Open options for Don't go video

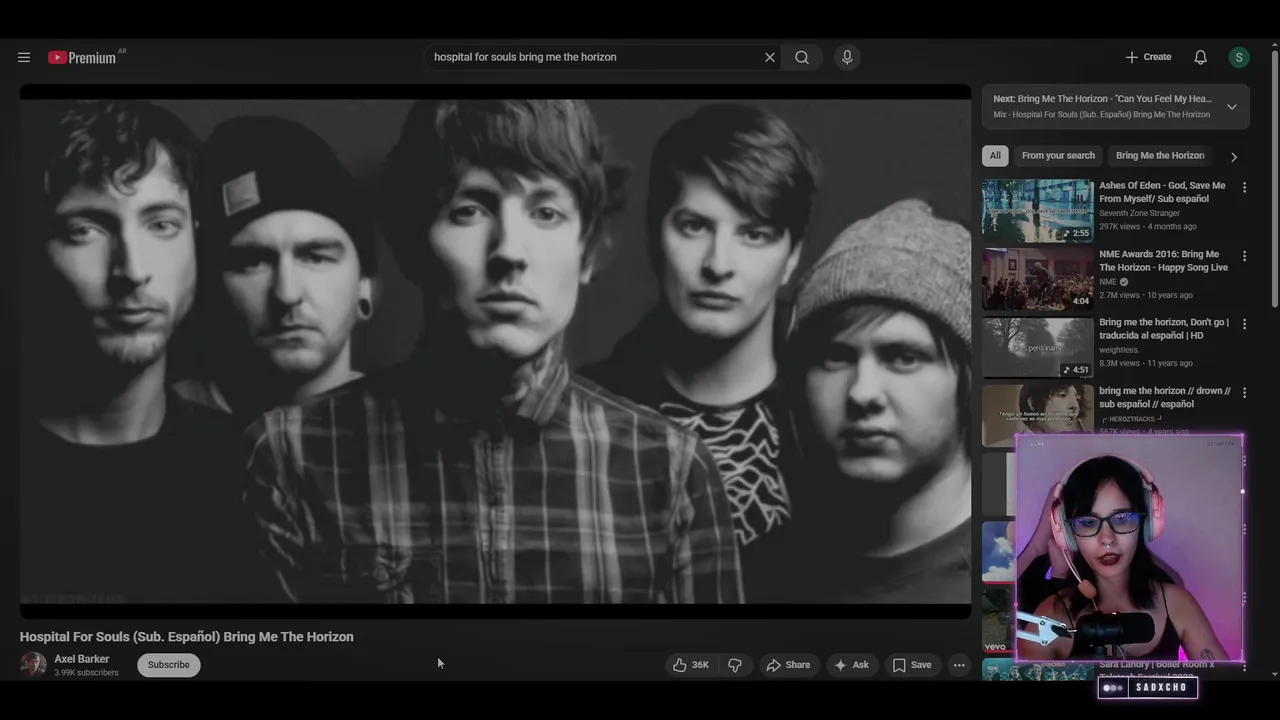click(1244, 324)
